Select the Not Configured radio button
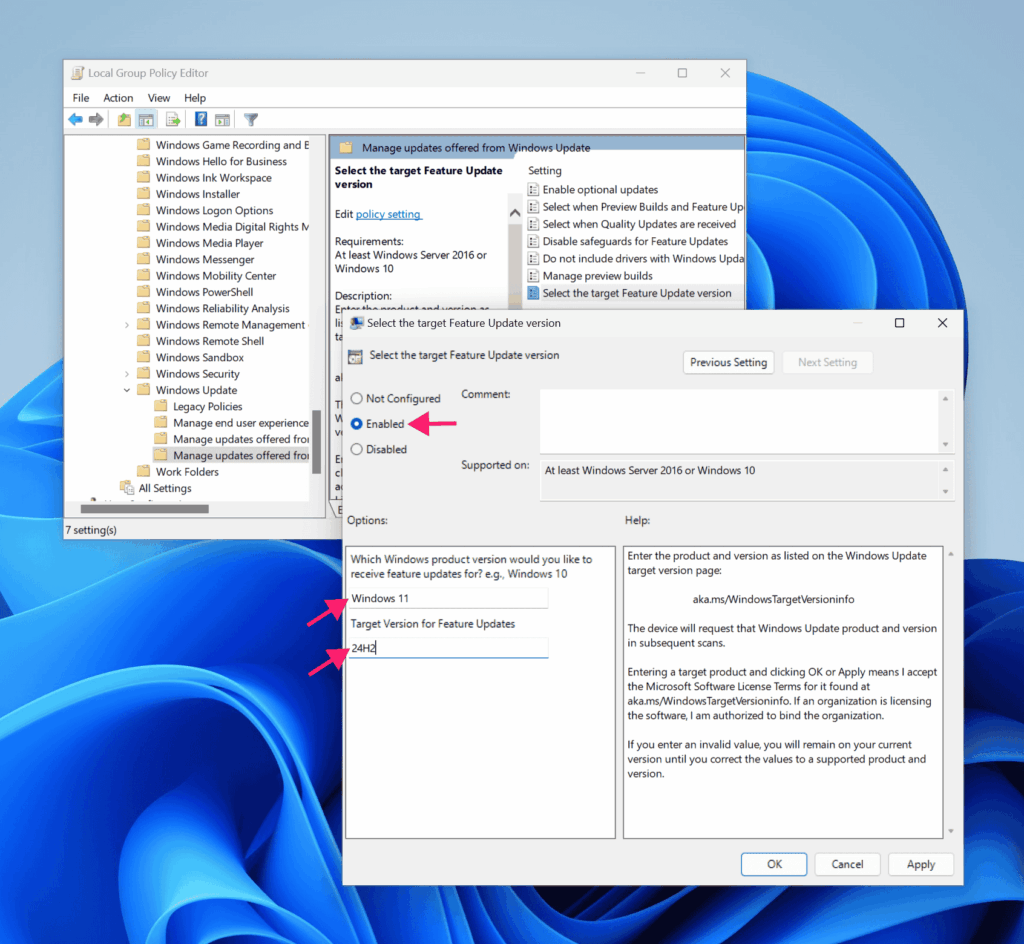This screenshot has height=944, width=1024. pos(357,398)
